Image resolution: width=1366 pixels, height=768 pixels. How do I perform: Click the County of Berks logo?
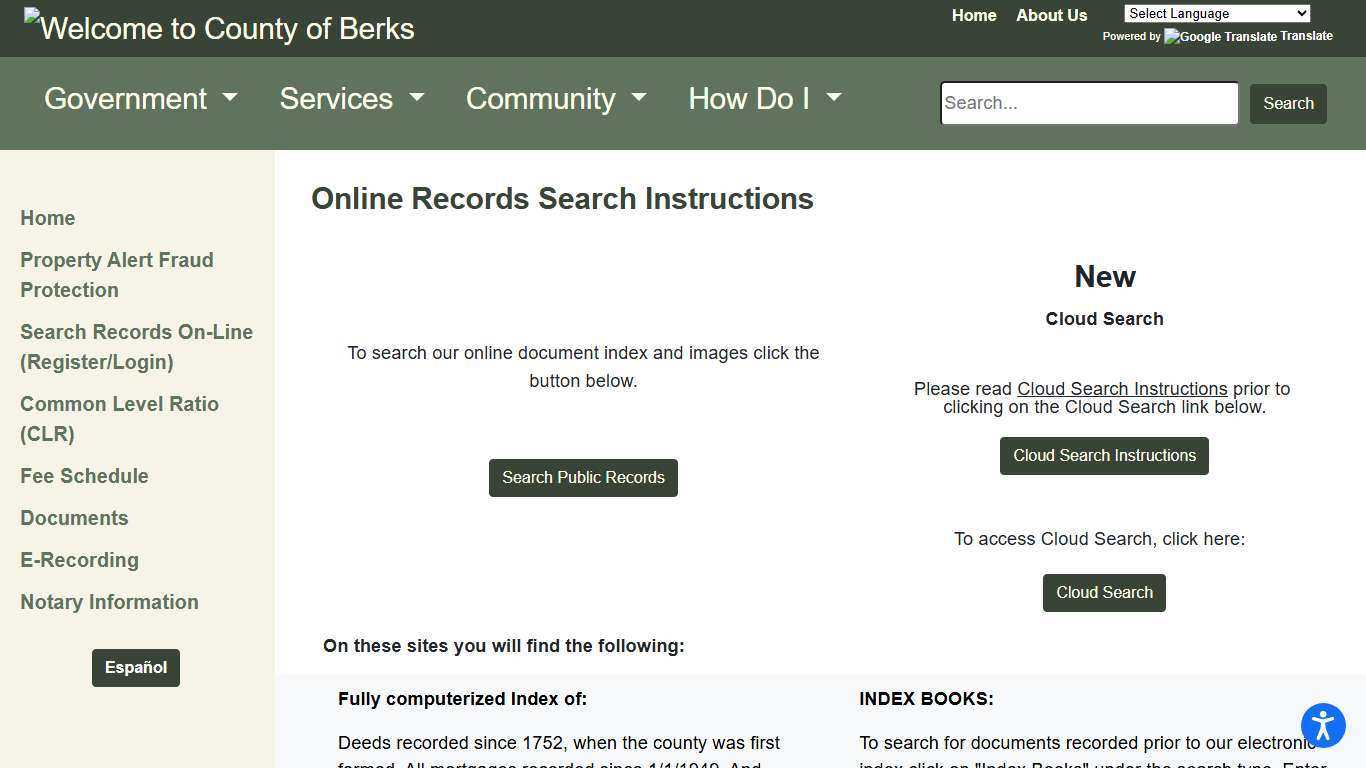pos(218,28)
